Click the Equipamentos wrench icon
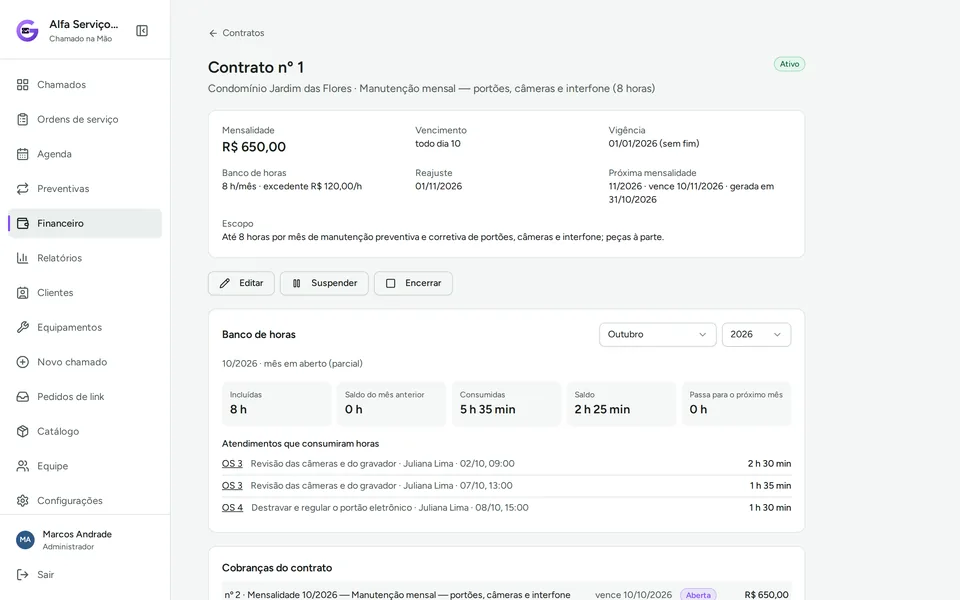960x600 pixels. tap(23, 328)
